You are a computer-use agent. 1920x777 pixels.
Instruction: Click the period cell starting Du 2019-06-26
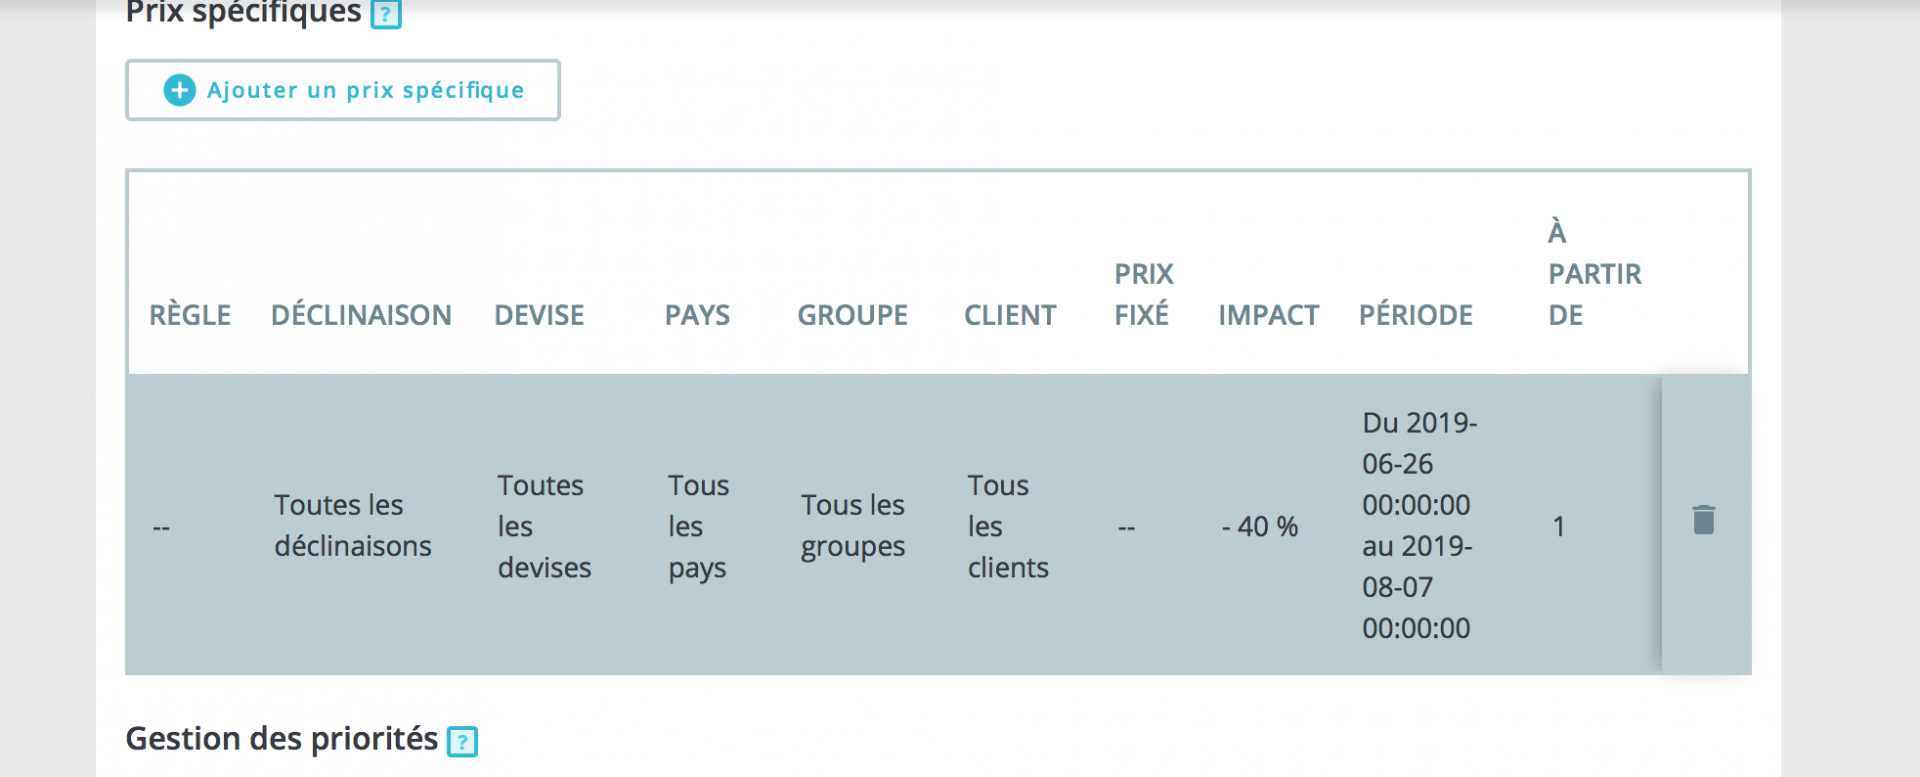coord(1418,525)
